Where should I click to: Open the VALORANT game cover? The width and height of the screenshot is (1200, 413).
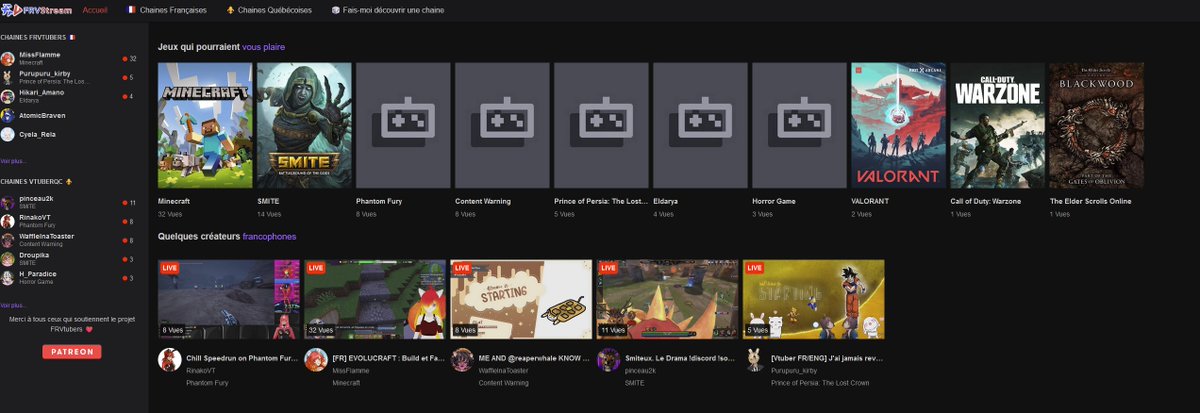point(898,125)
